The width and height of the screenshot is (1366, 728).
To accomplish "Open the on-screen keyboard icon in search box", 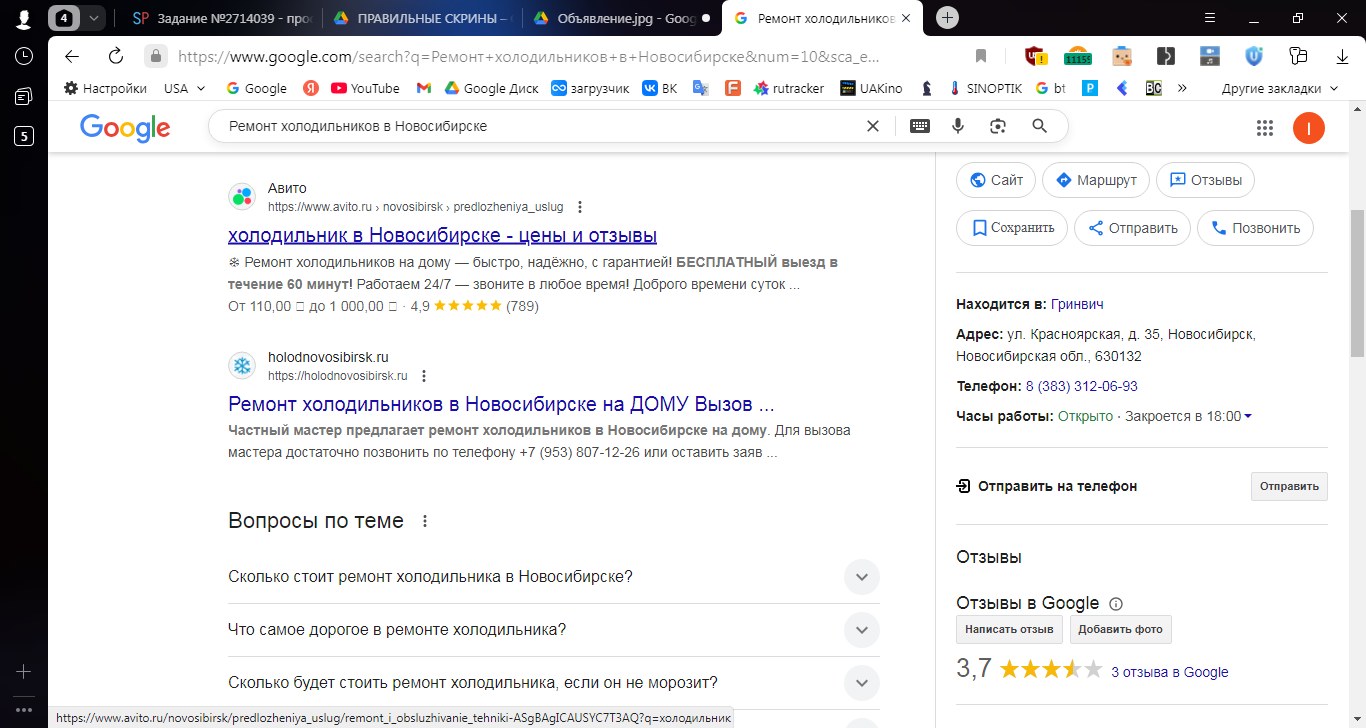I will 919,126.
